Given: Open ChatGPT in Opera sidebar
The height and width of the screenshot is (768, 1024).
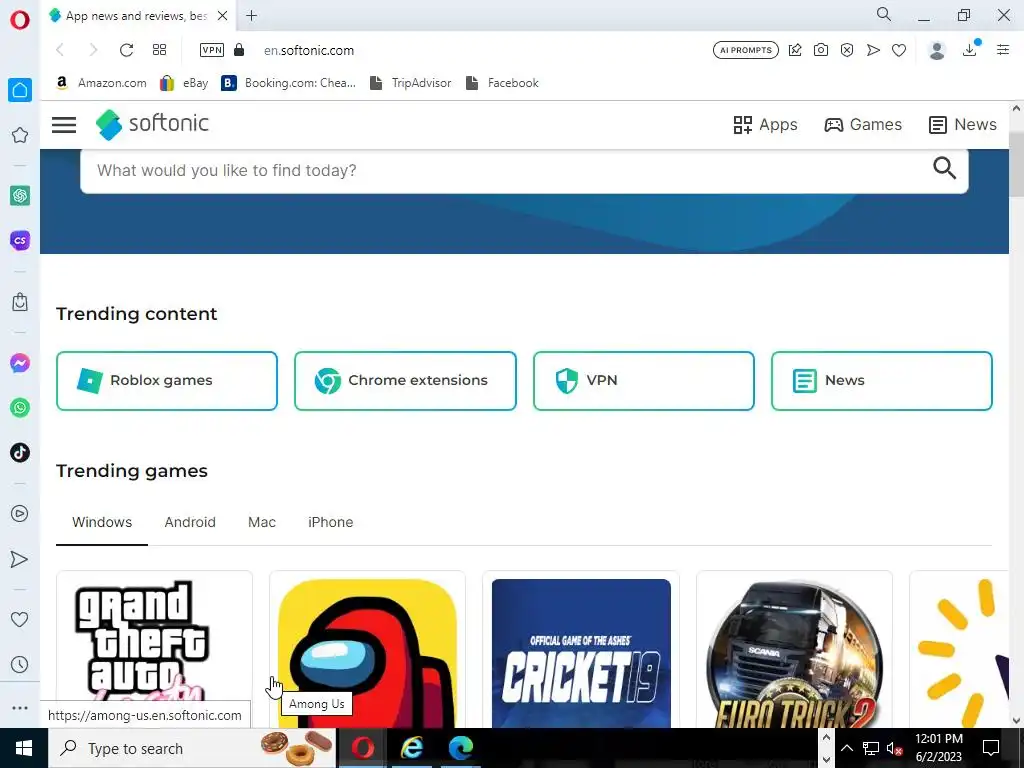Looking at the screenshot, I should [20, 195].
